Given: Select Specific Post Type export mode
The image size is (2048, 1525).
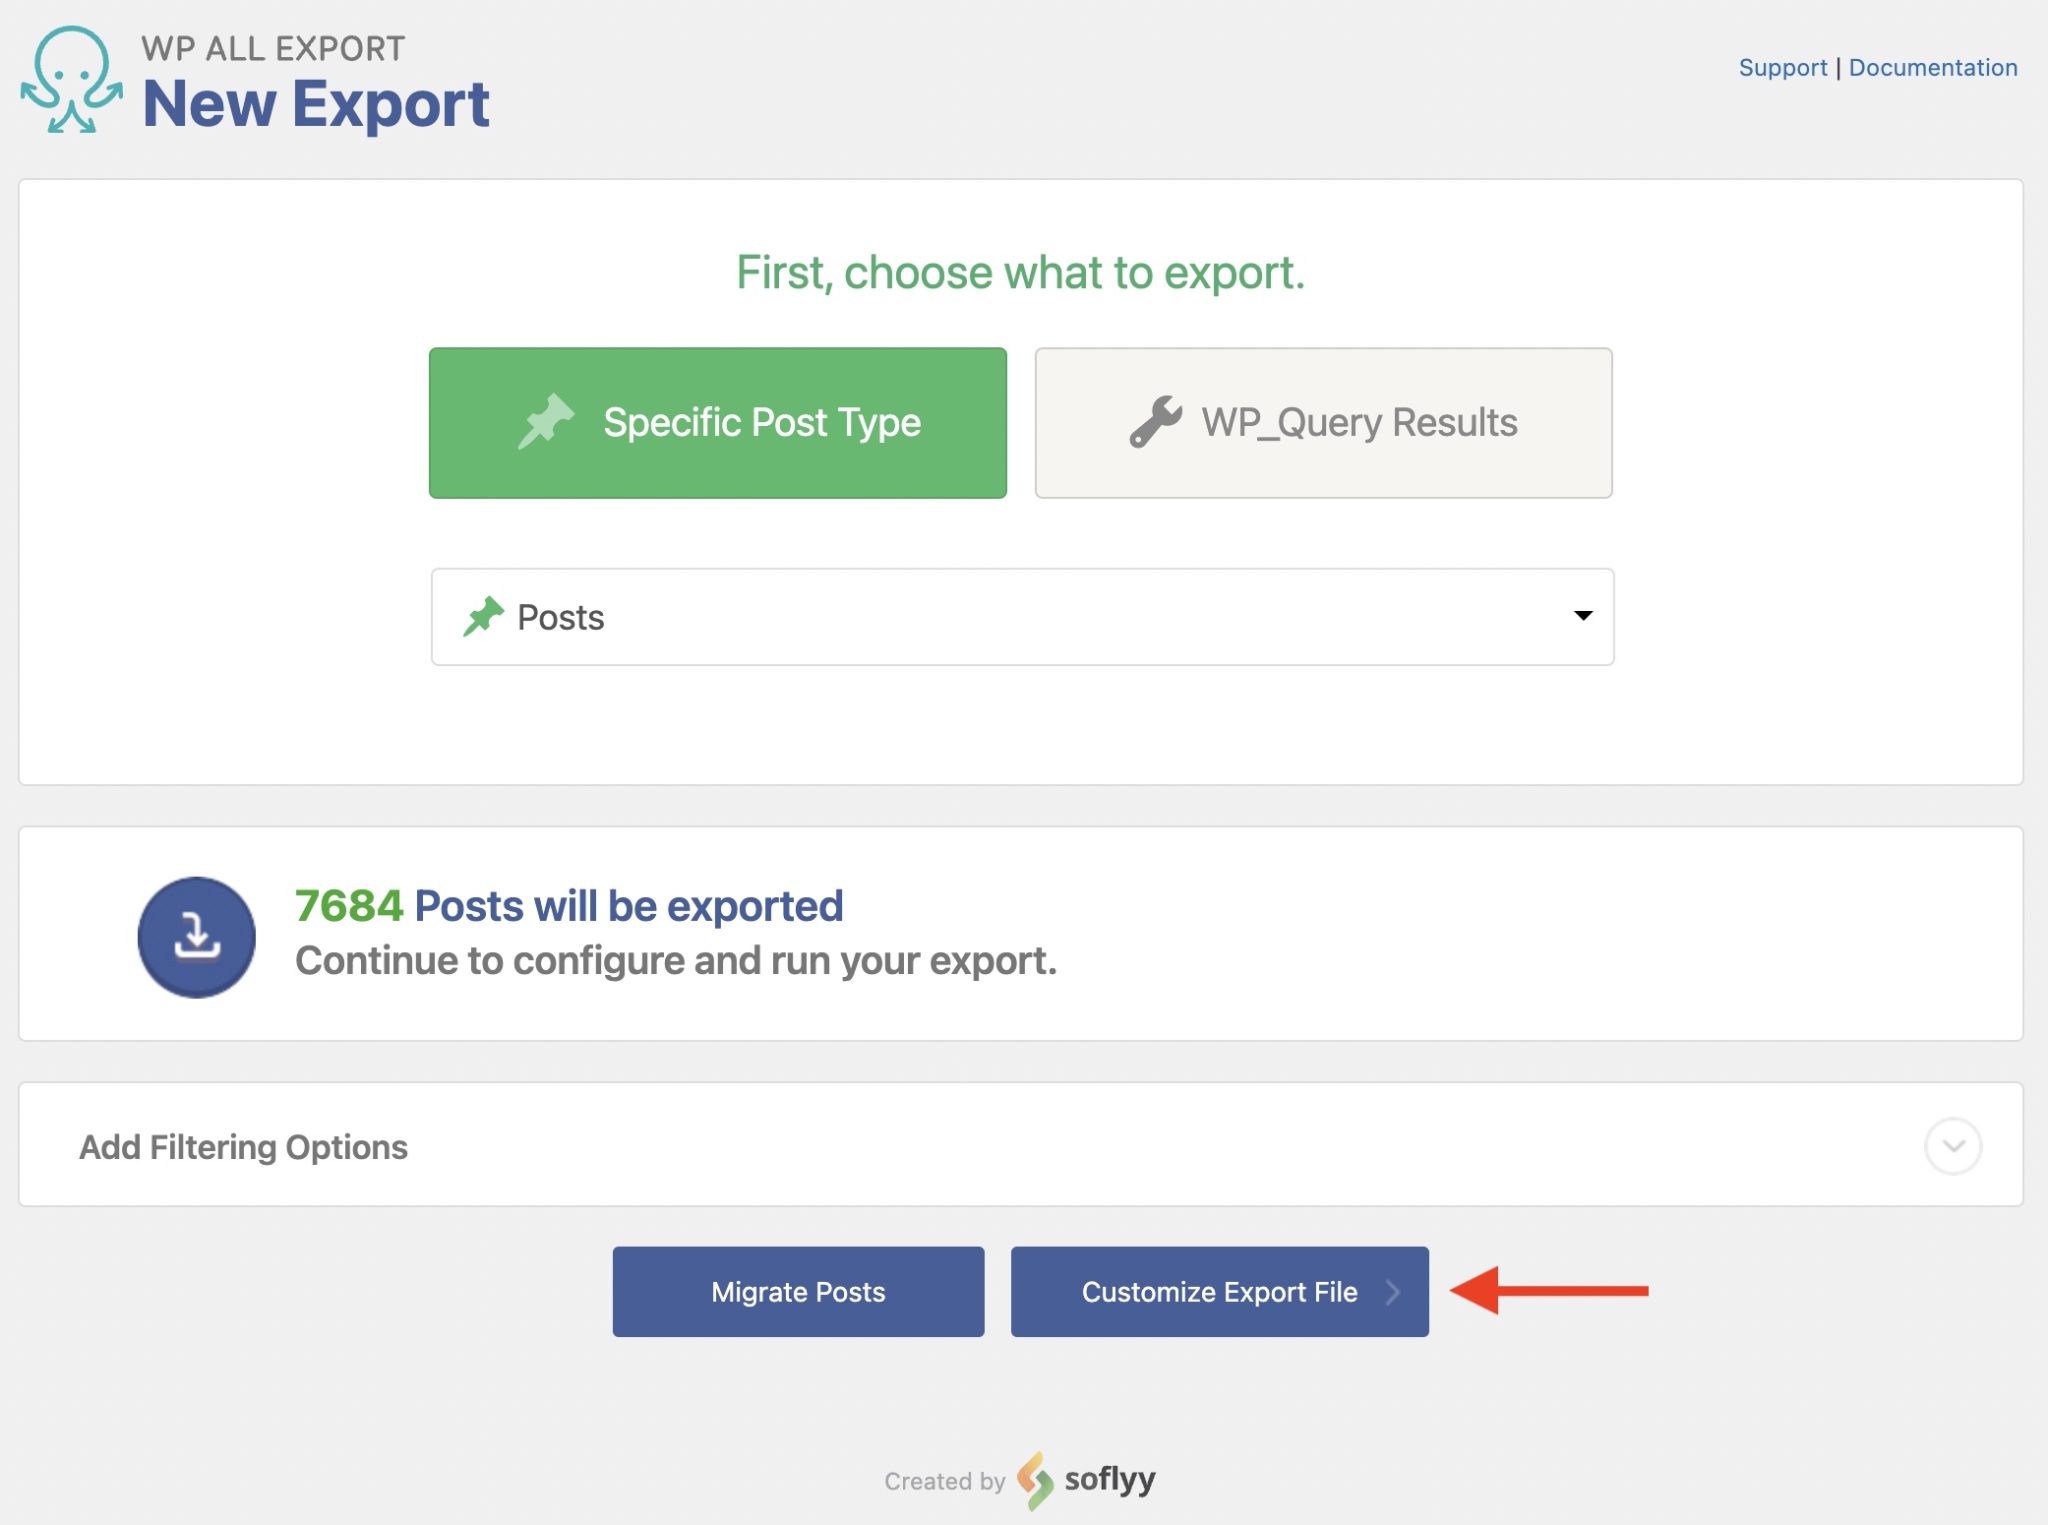Looking at the screenshot, I should coord(717,422).
